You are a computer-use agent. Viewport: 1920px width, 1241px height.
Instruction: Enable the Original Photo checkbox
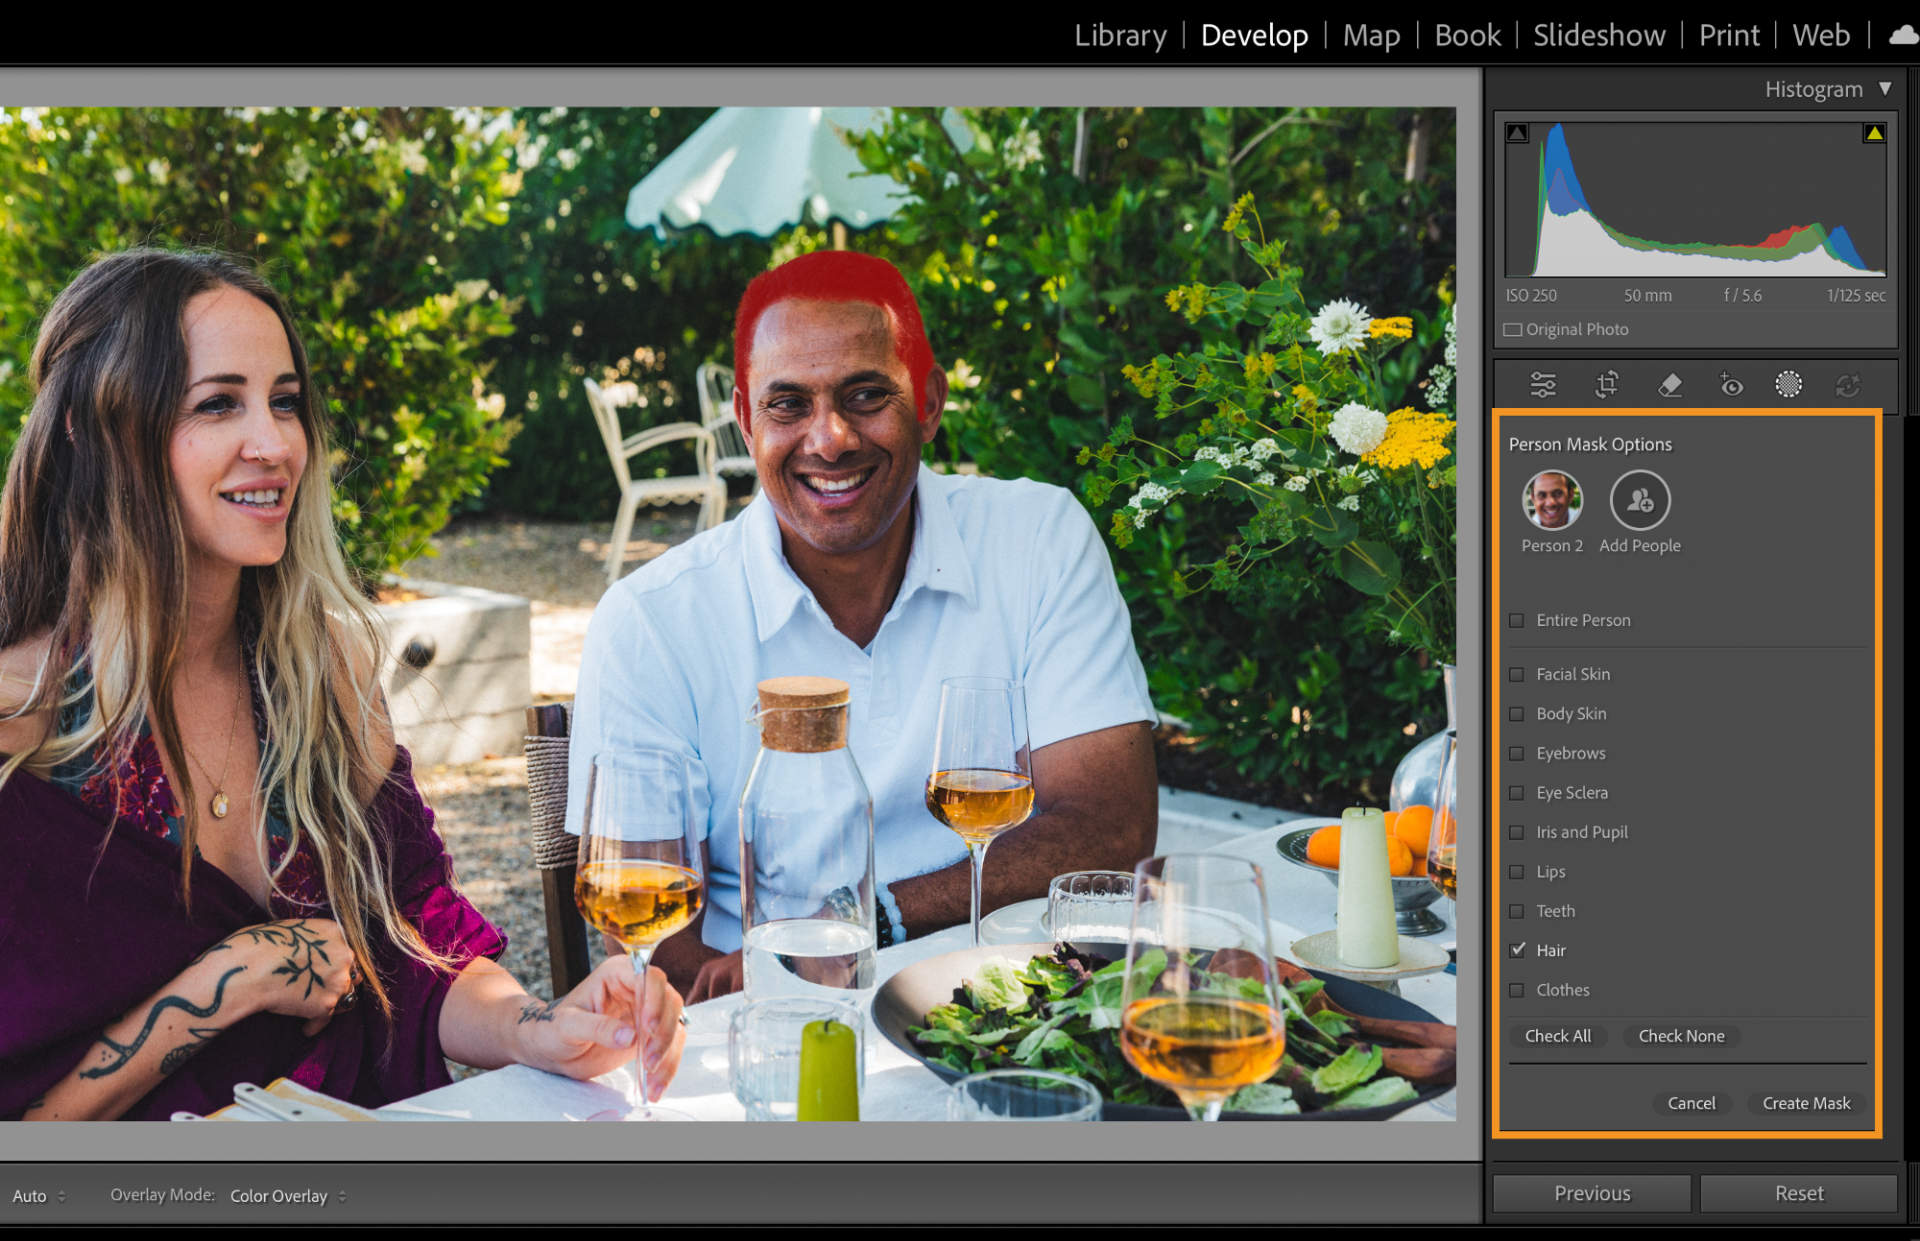(1513, 329)
